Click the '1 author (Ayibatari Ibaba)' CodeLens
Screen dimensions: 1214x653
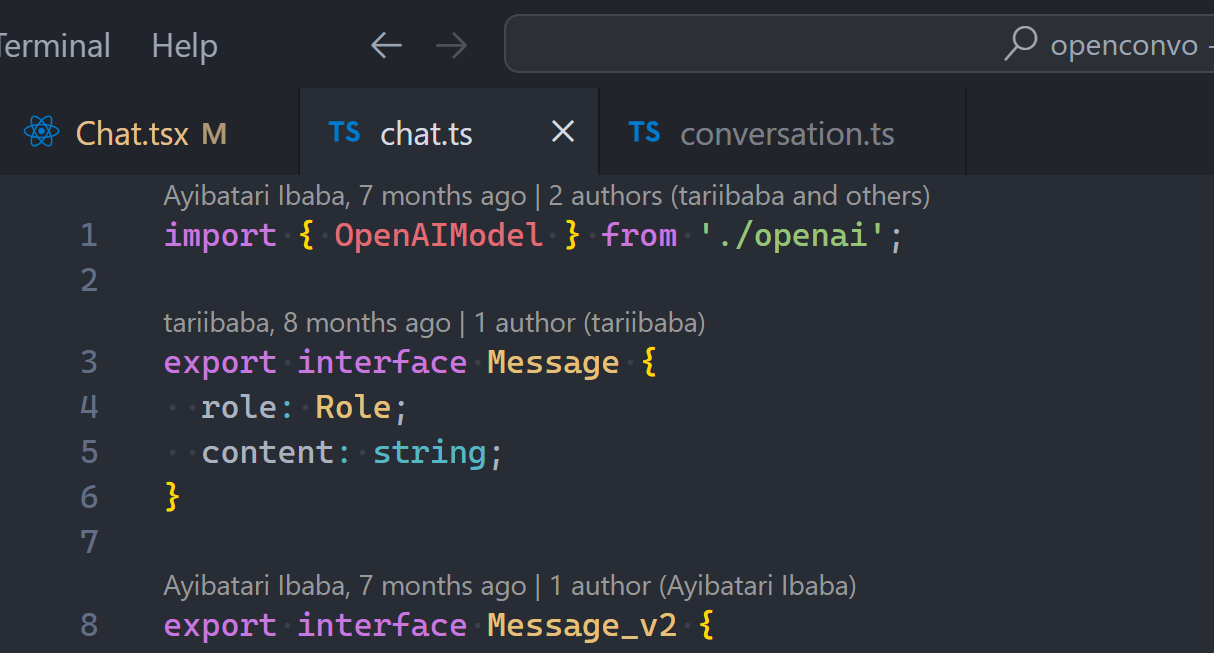[702, 585]
